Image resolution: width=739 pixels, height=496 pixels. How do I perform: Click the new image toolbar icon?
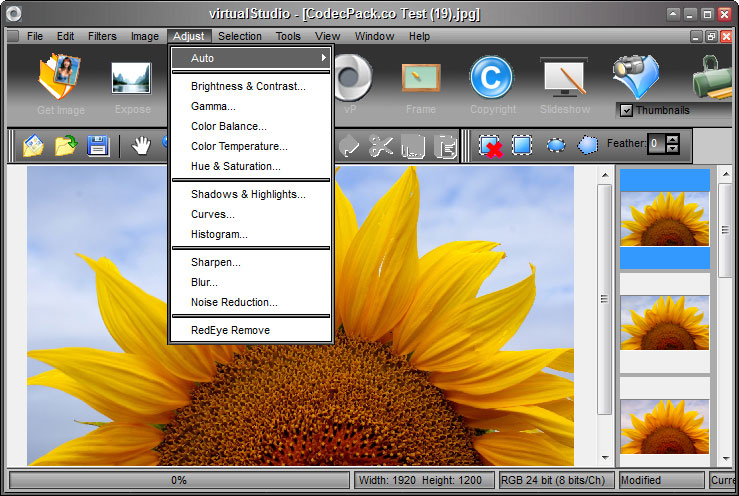[x=33, y=146]
